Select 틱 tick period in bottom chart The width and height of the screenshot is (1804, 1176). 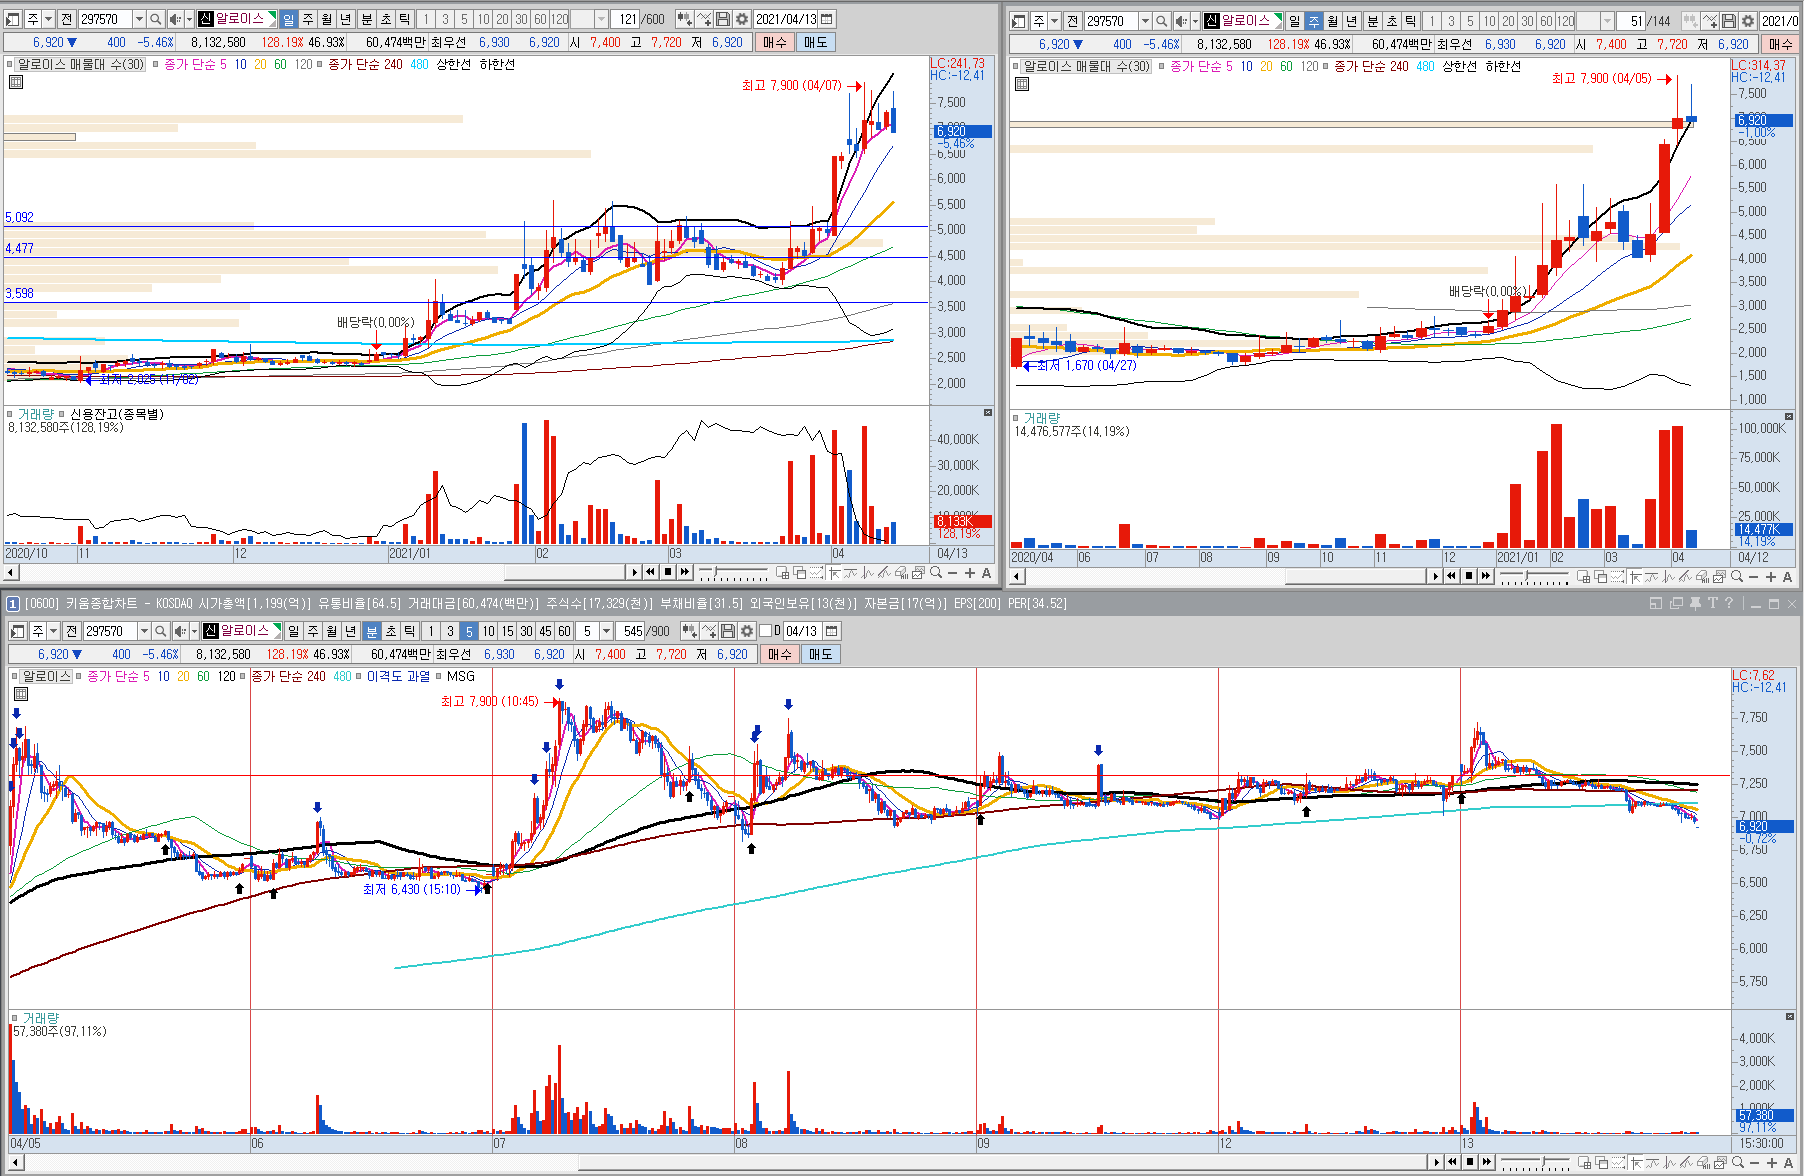pos(410,631)
